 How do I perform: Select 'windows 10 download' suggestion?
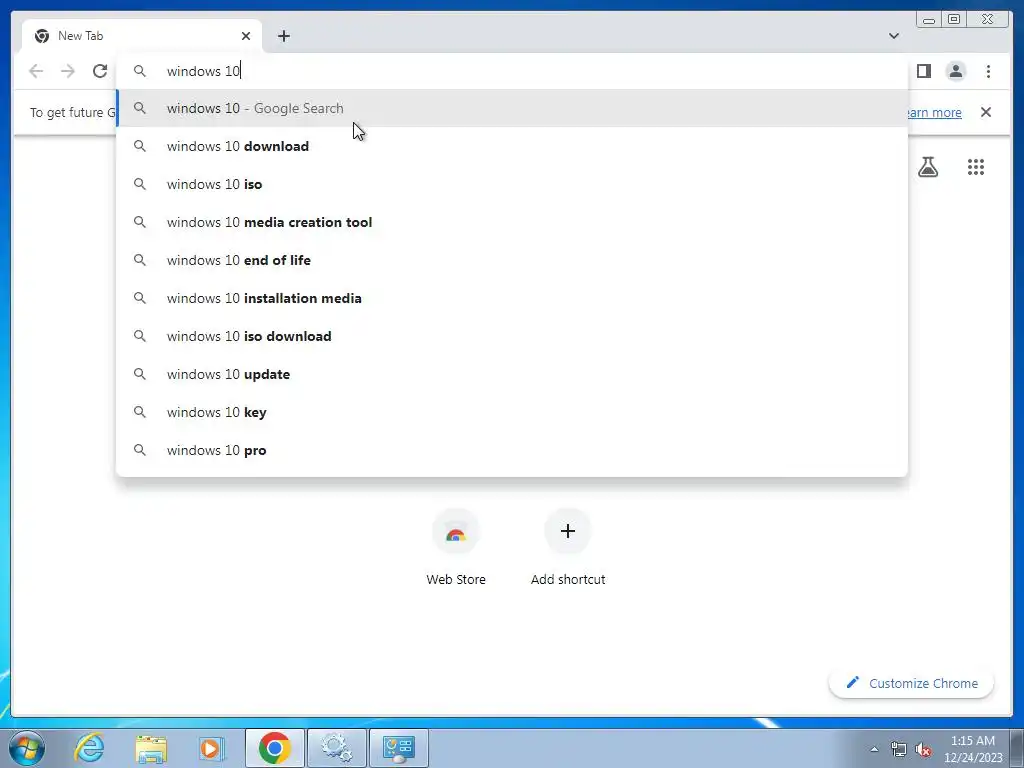[512, 146]
